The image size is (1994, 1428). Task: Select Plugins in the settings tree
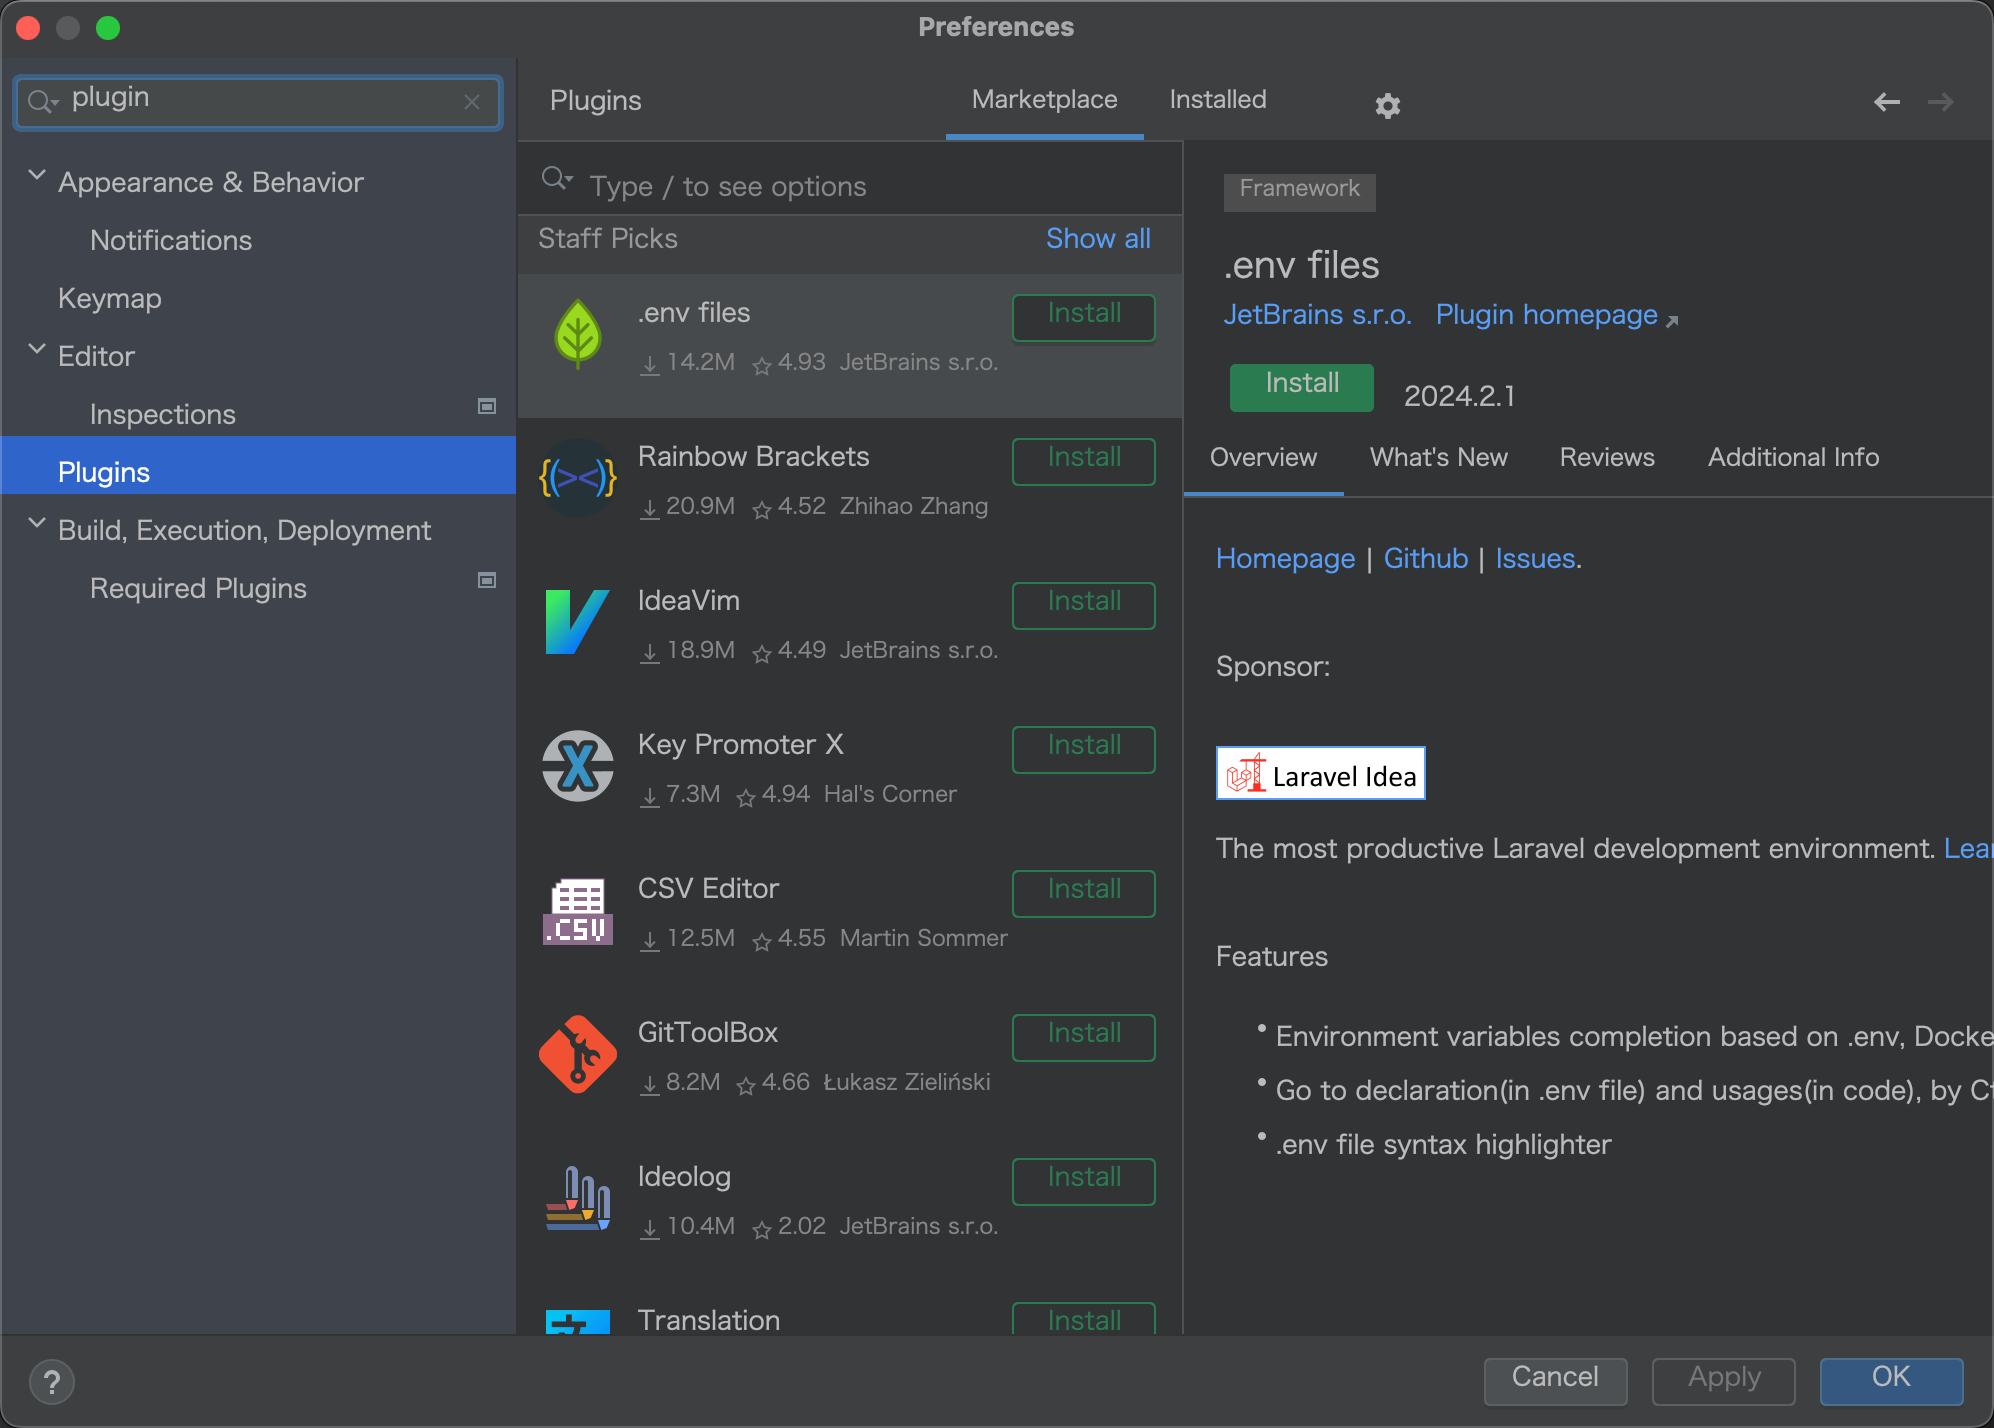point(258,465)
